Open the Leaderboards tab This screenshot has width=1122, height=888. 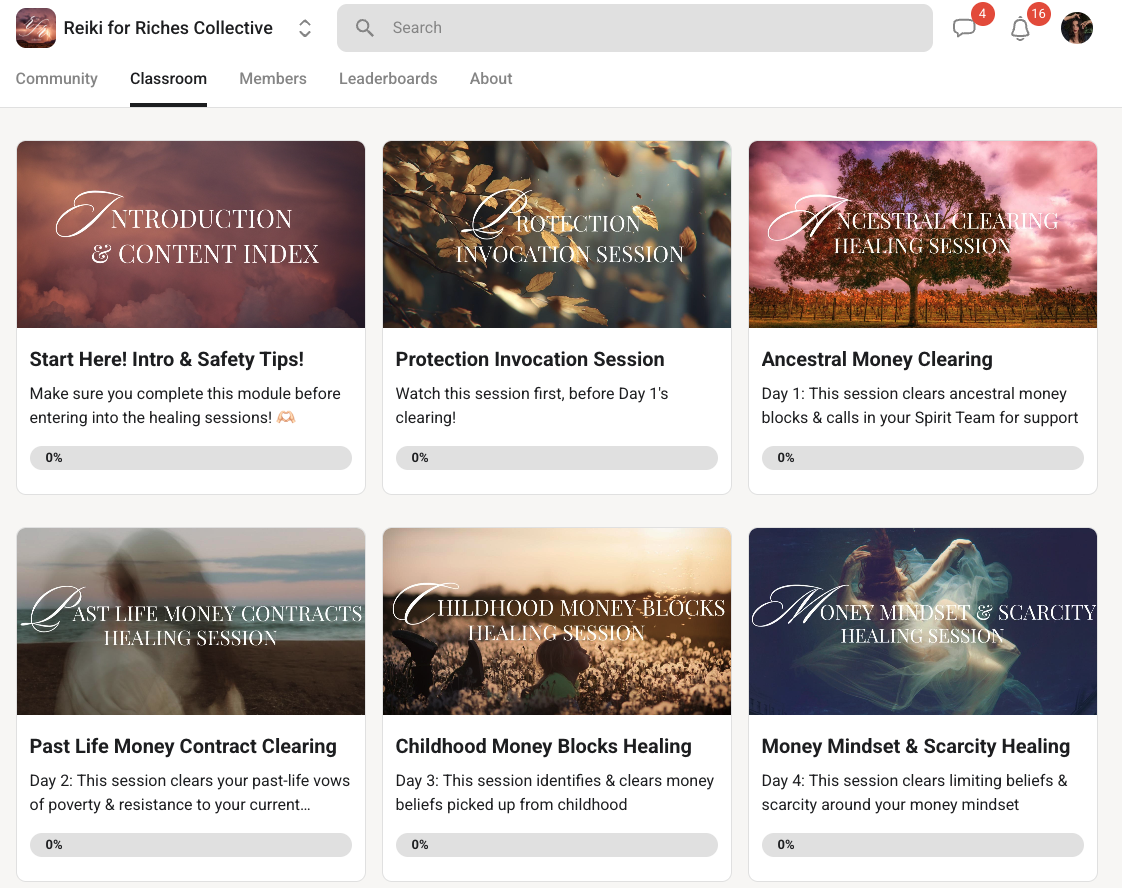(388, 79)
